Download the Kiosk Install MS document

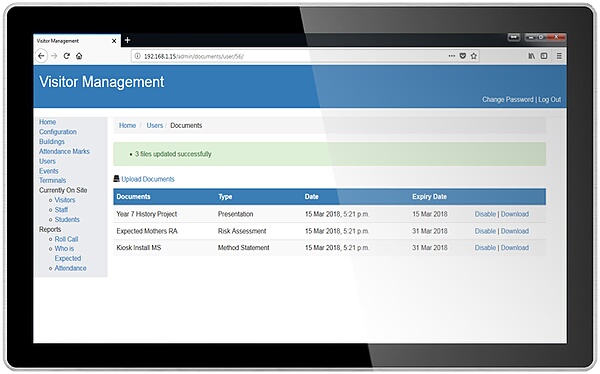[x=515, y=248]
